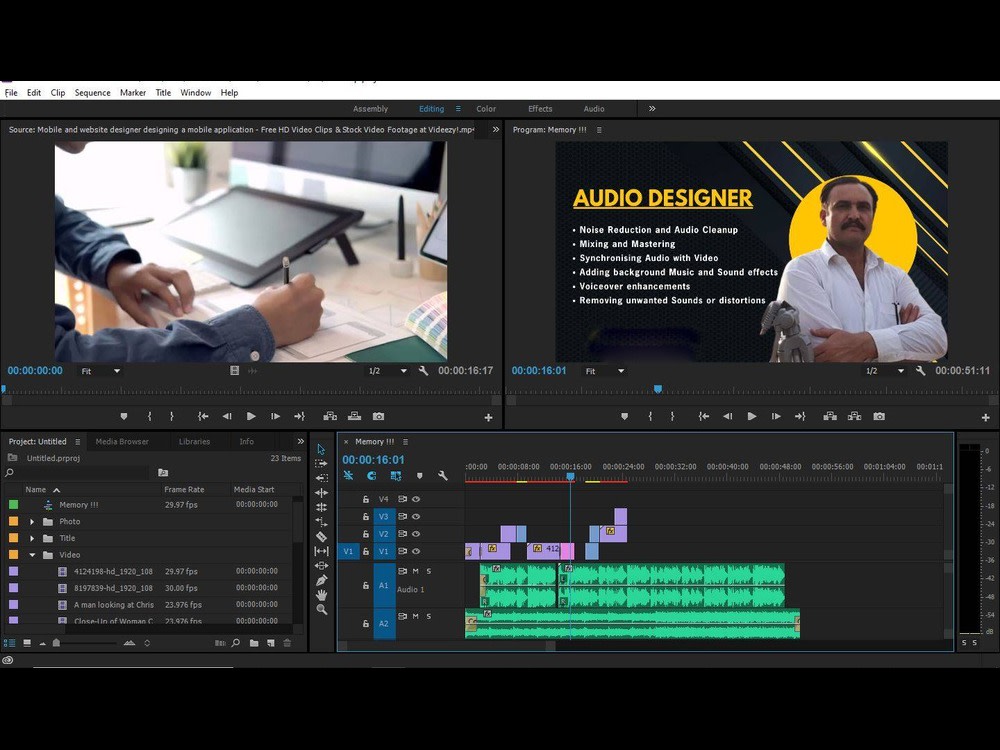
Task: Open the File menu
Action: point(11,92)
